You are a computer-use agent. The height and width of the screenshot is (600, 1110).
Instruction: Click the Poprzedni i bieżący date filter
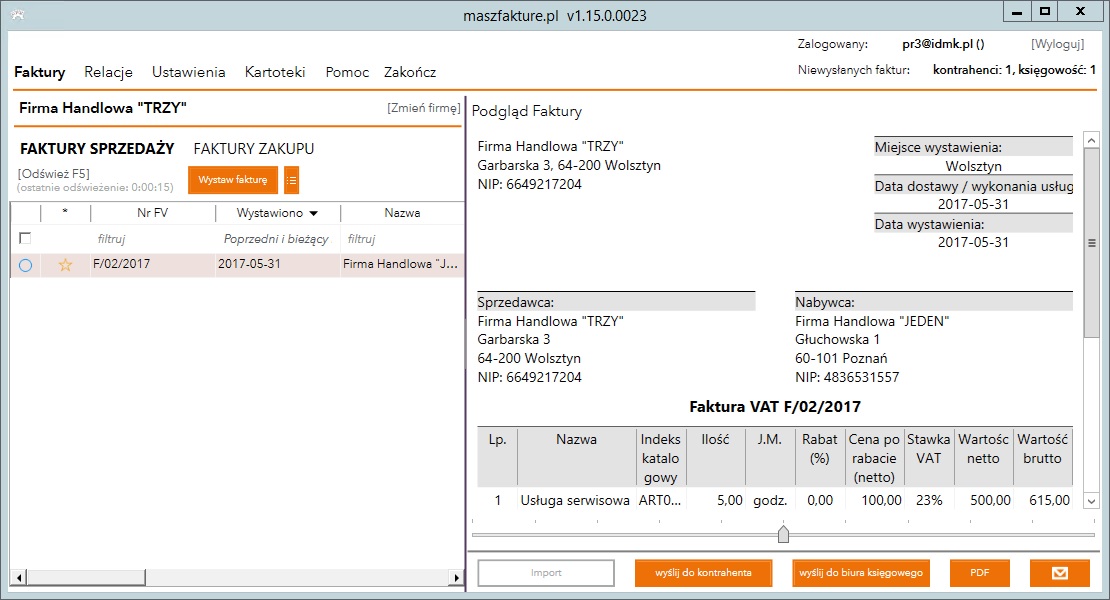pos(278,239)
